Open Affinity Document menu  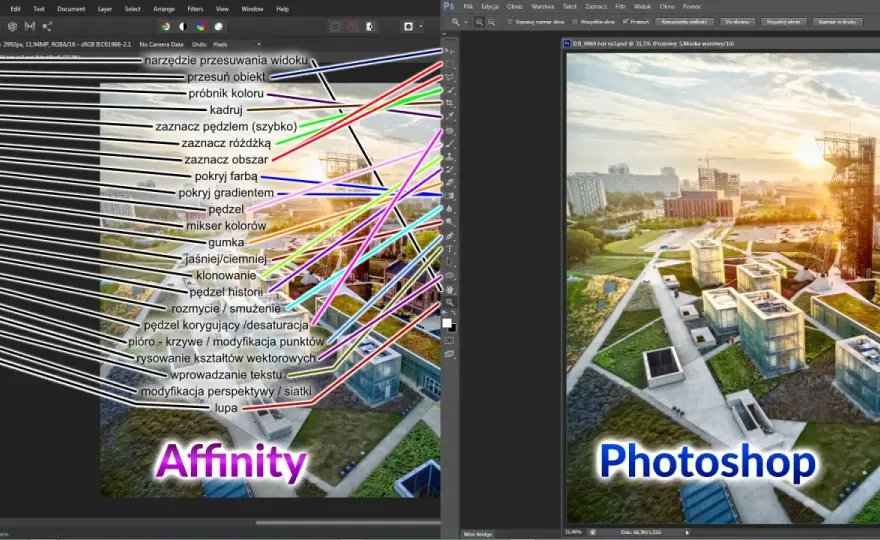coord(71,9)
